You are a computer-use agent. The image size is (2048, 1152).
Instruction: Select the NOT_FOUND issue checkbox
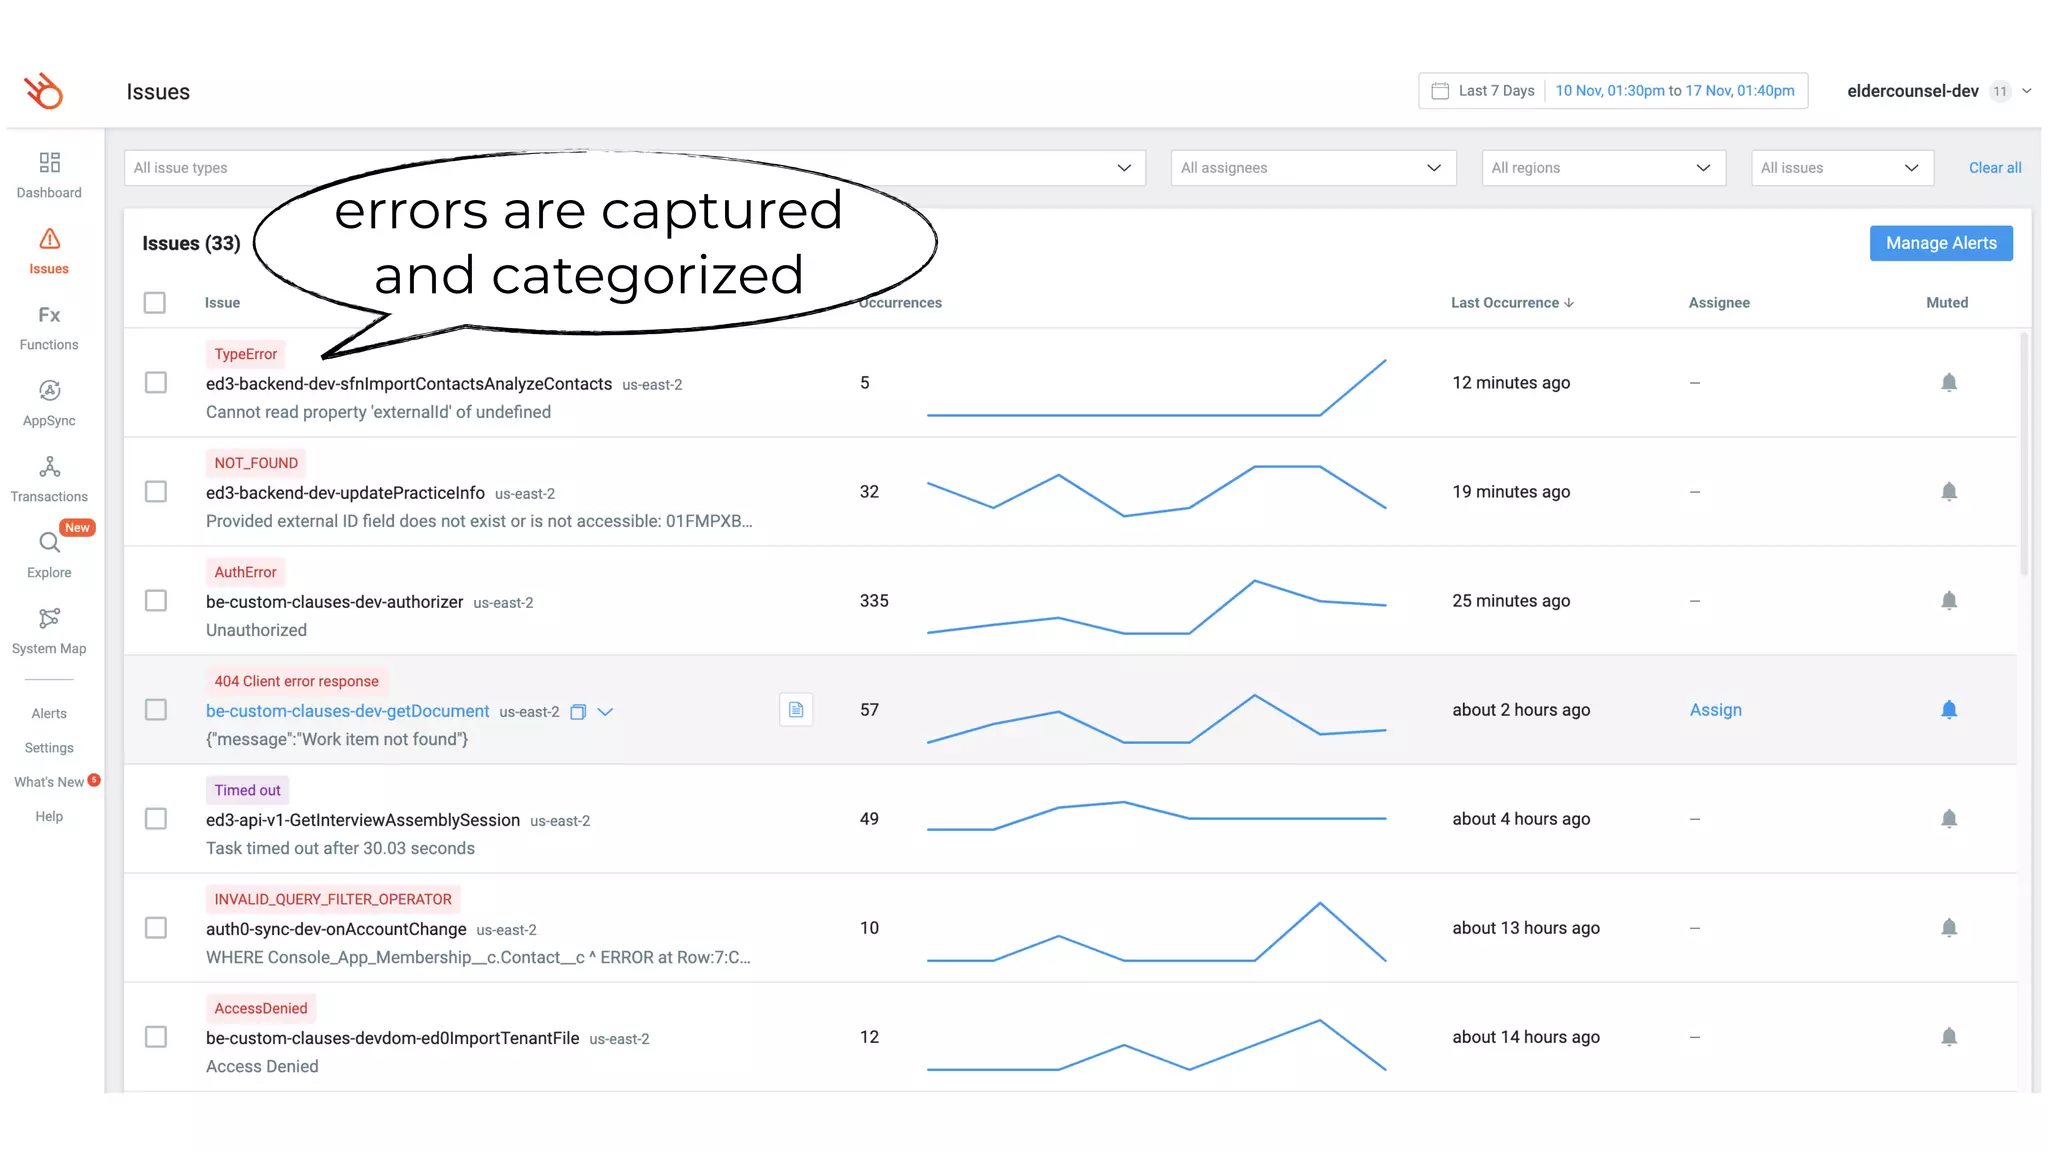[x=156, y=492]
